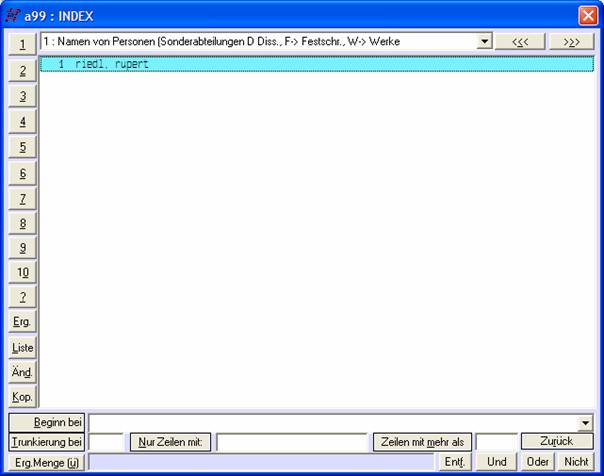Screen dimensions: 604x476
Task: Select index button 1
Action: tap(22, 44)
